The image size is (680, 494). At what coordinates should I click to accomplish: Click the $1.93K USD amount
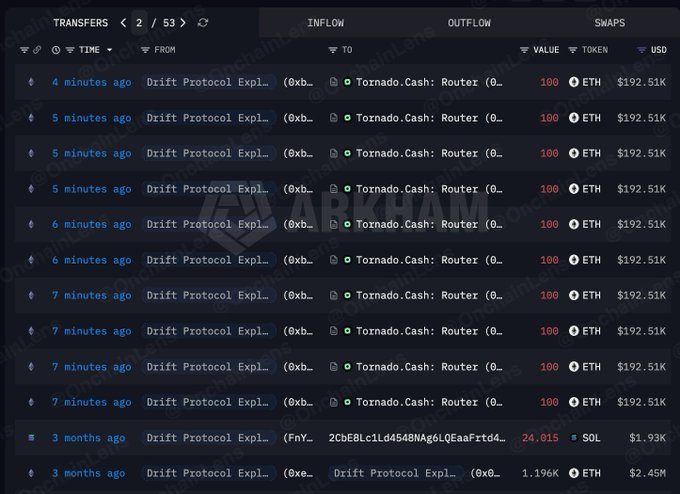point(647,438)
